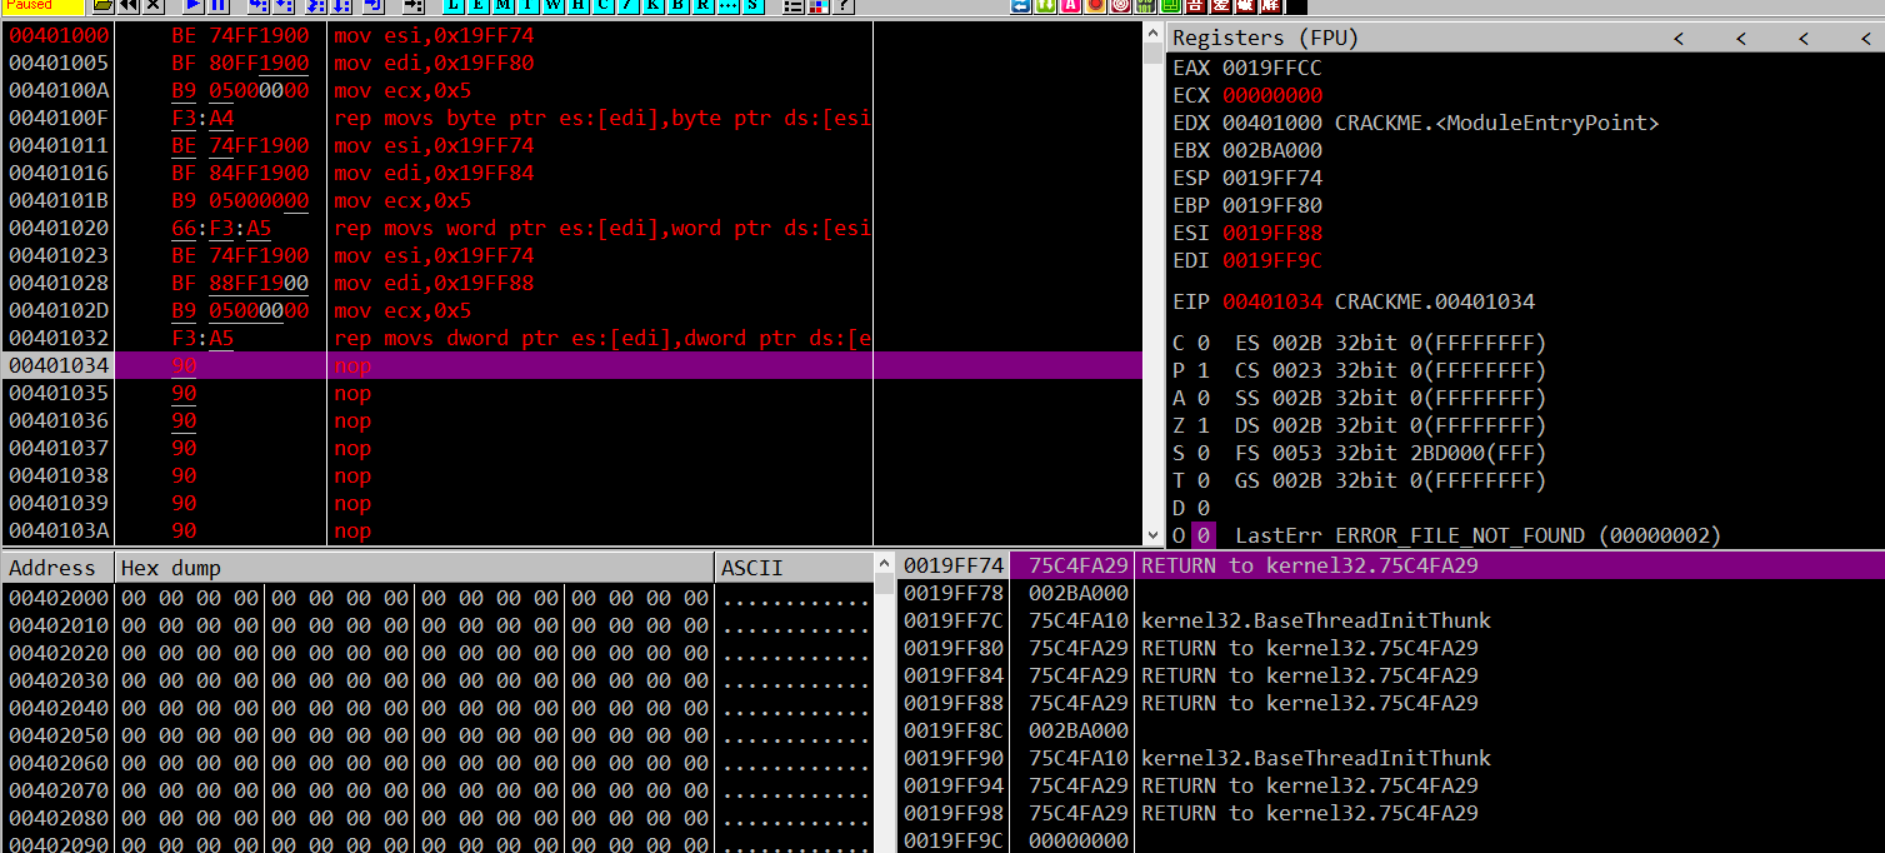Viewport: 1885px width, 853px height.
Task: Toggle the S sign flag value
Action: click(x=1204, y=453)
